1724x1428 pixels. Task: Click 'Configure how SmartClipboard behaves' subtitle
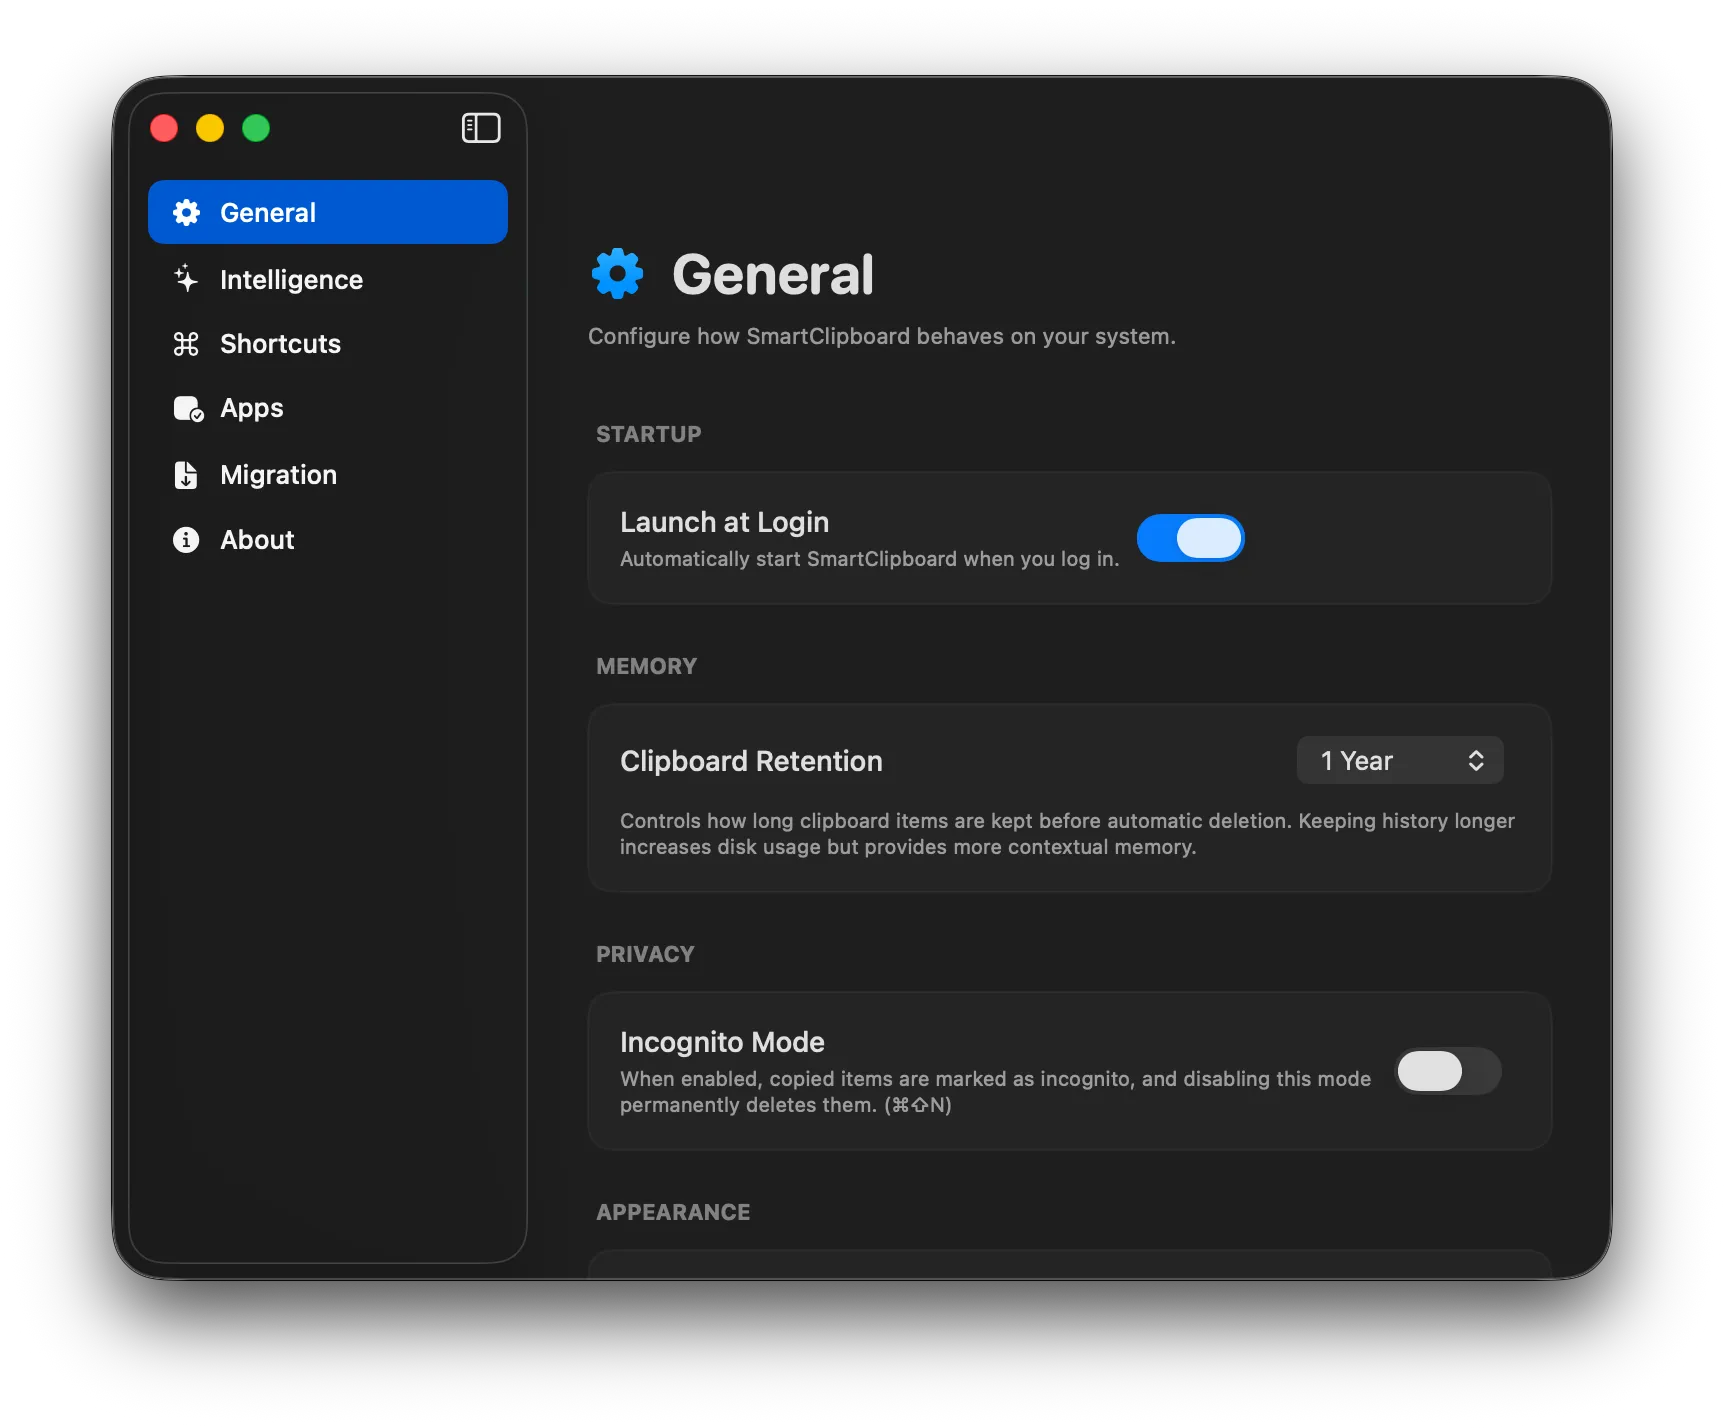(x=882, y=337)
